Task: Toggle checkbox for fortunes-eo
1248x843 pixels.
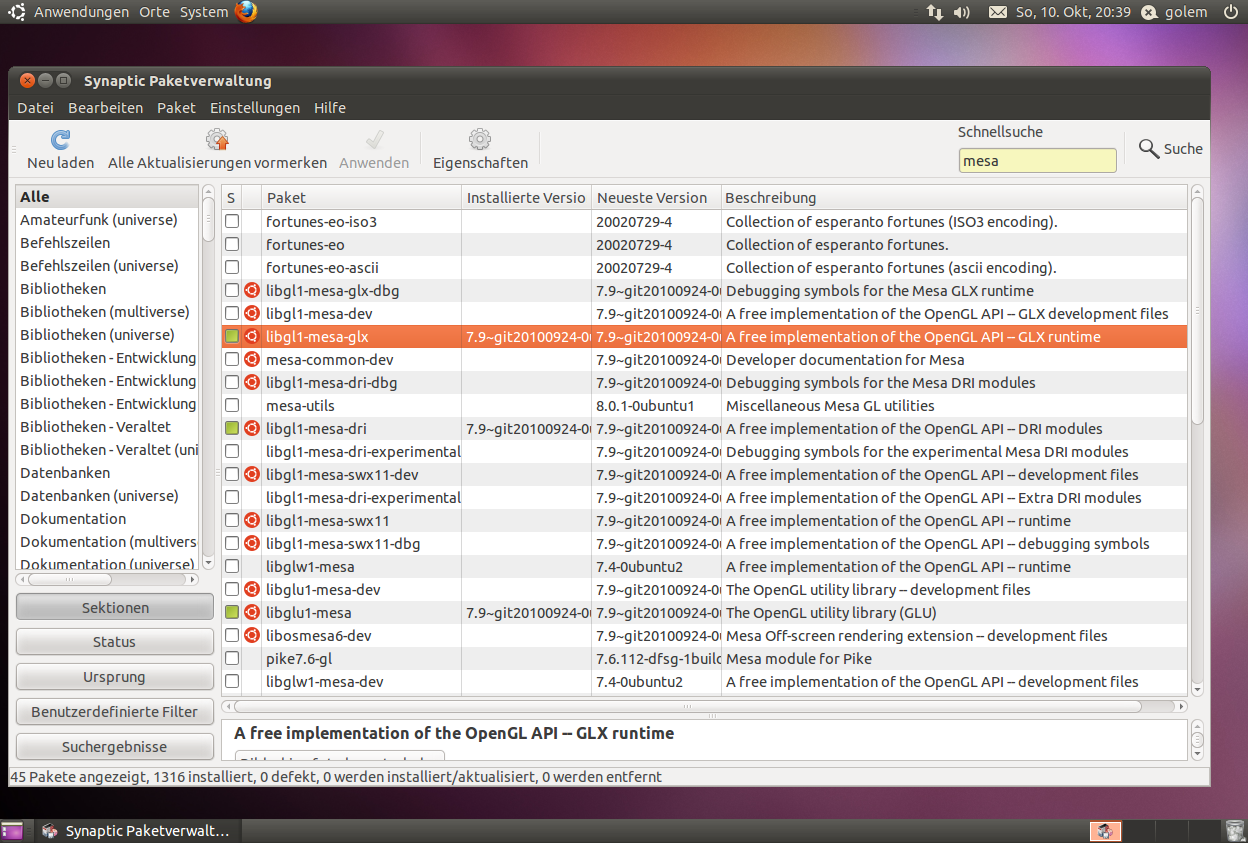Action: coord(232,244)
